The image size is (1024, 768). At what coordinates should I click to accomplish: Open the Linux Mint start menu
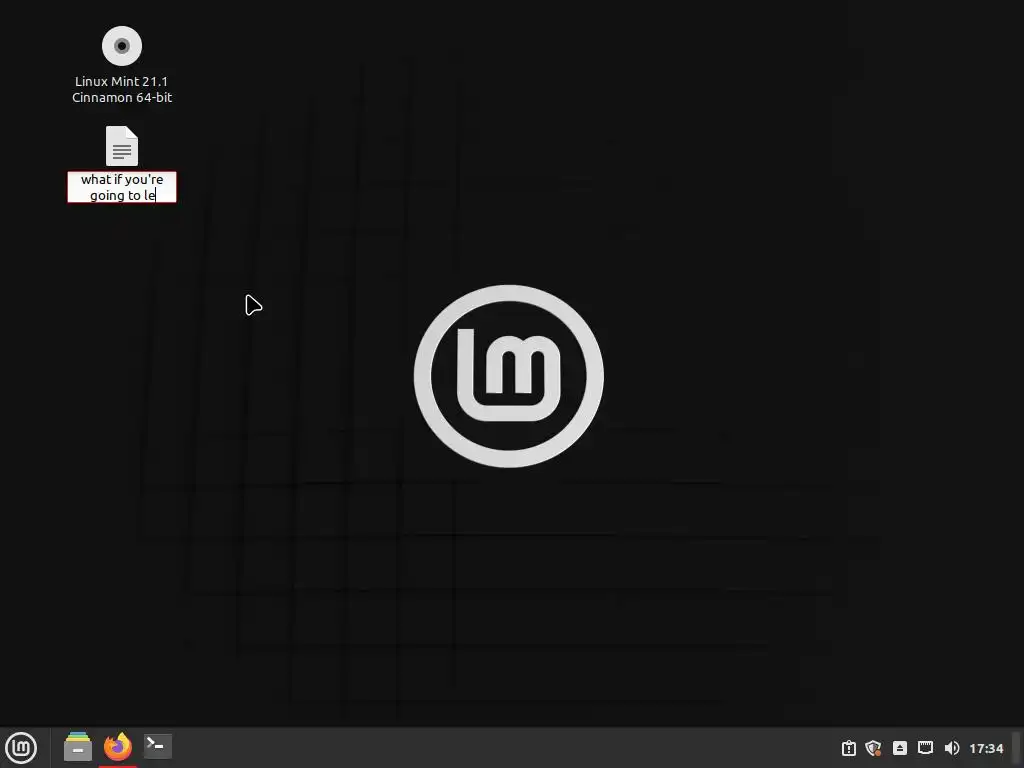click(21, 748)
